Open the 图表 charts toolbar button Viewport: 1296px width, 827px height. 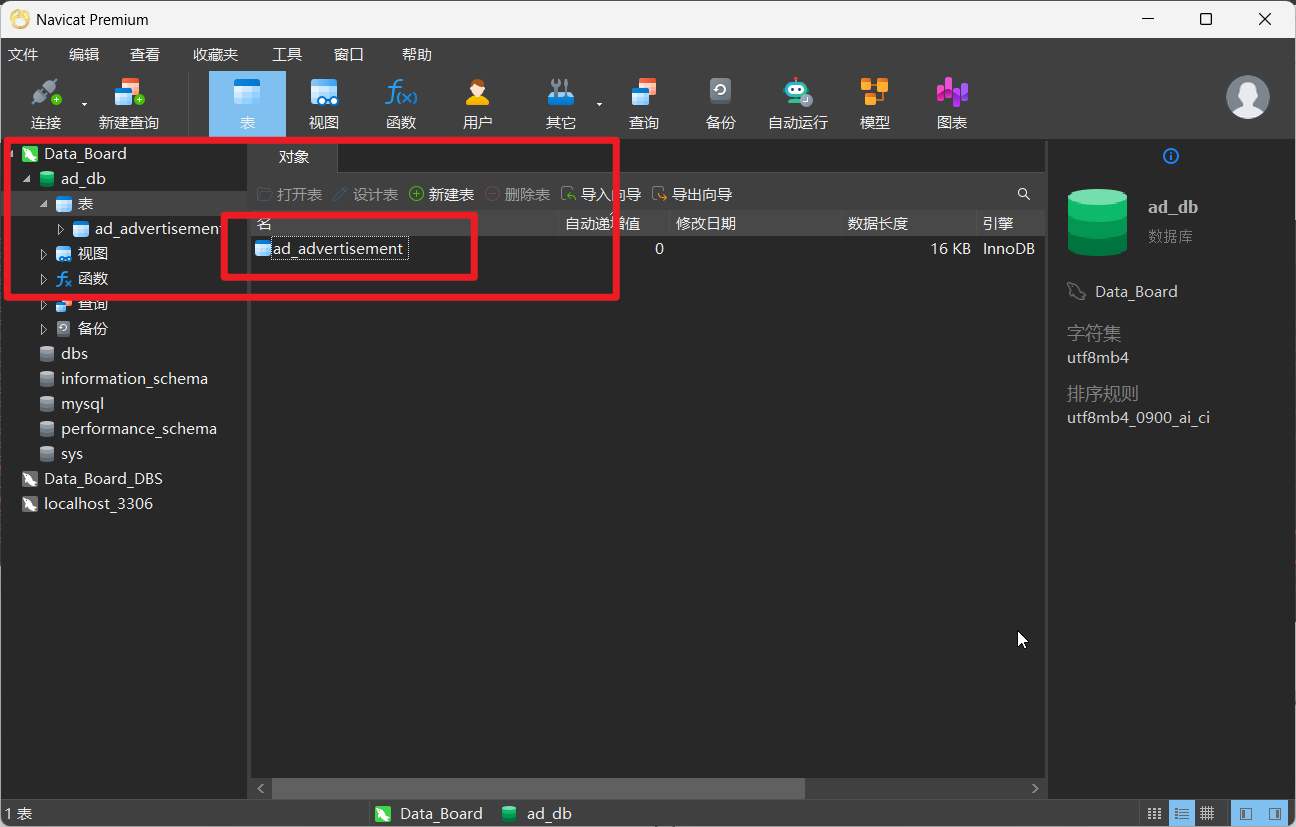click(952, 104)
